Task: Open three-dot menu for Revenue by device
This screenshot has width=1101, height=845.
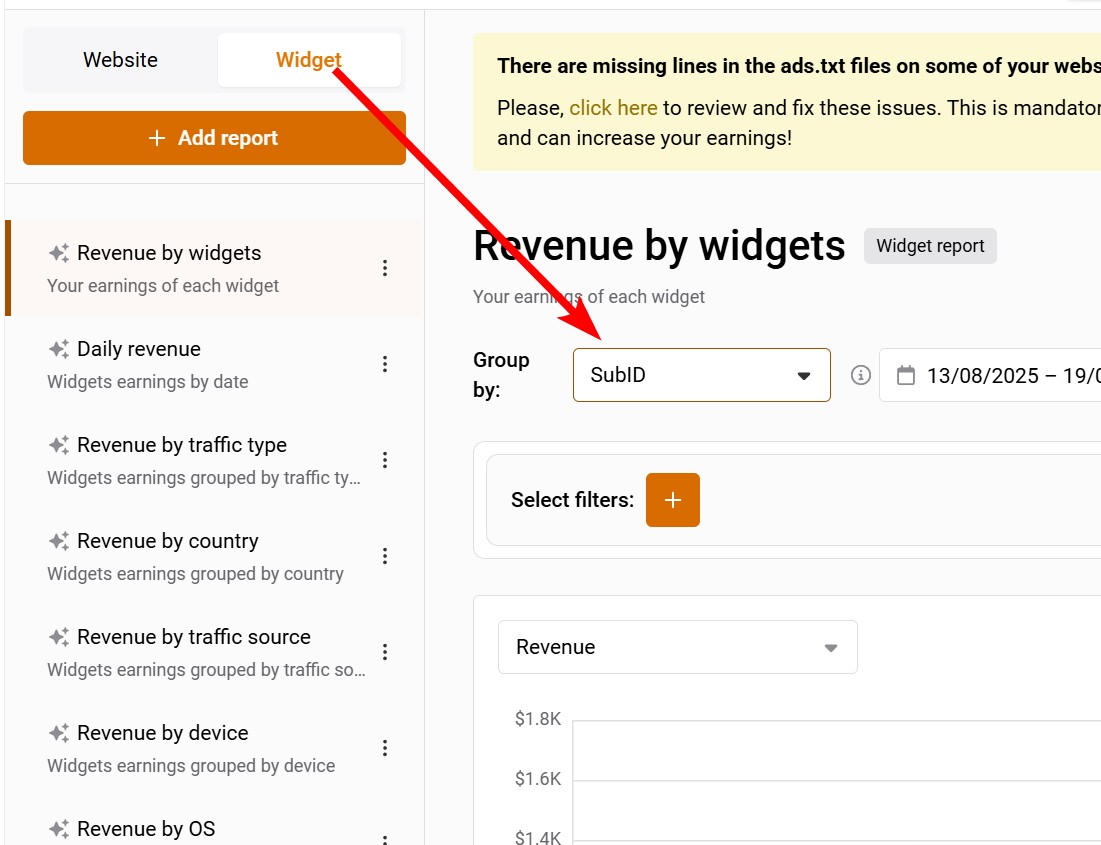Action: [x=385, y=748]
